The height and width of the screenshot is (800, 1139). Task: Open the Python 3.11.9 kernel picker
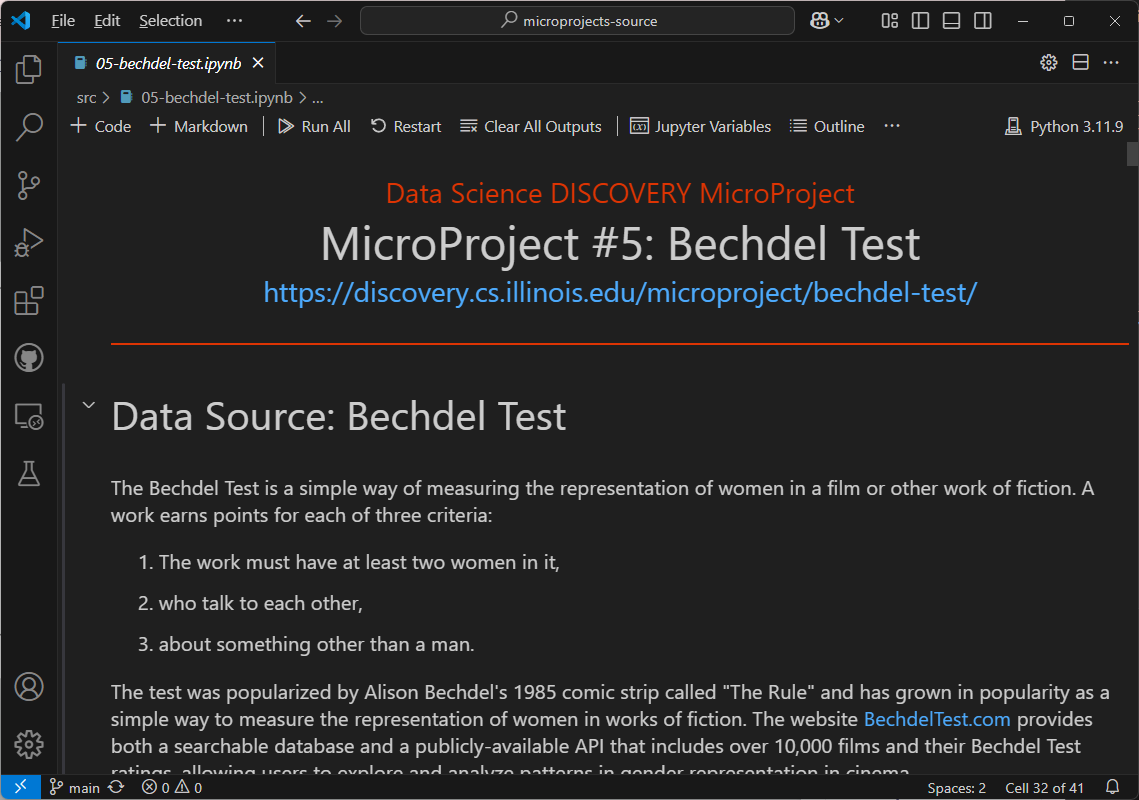coord(1064,127)
